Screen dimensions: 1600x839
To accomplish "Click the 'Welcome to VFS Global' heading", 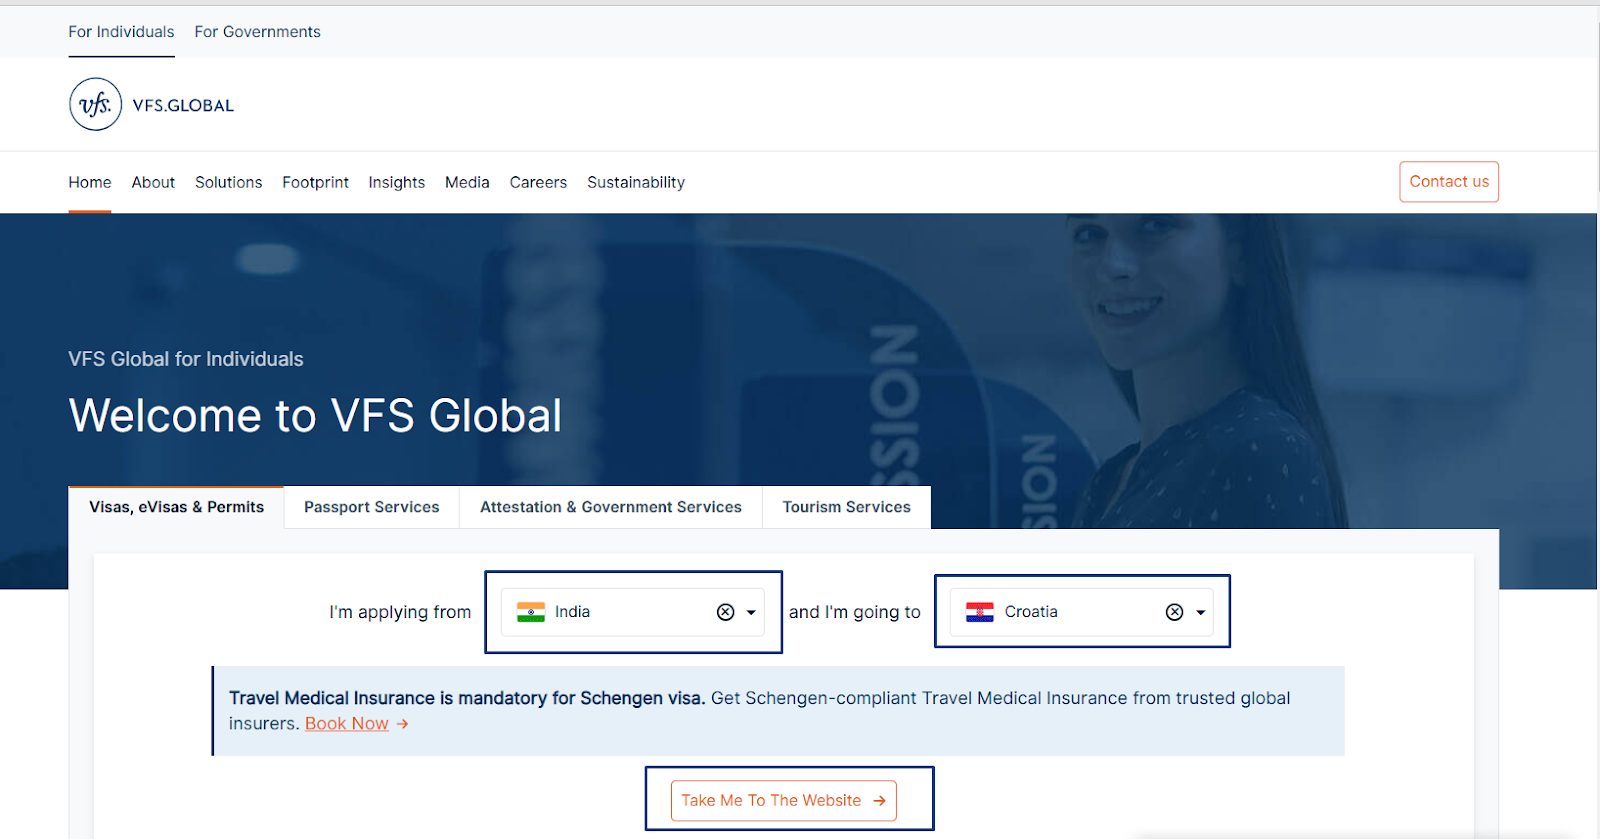I will (315, 416).
